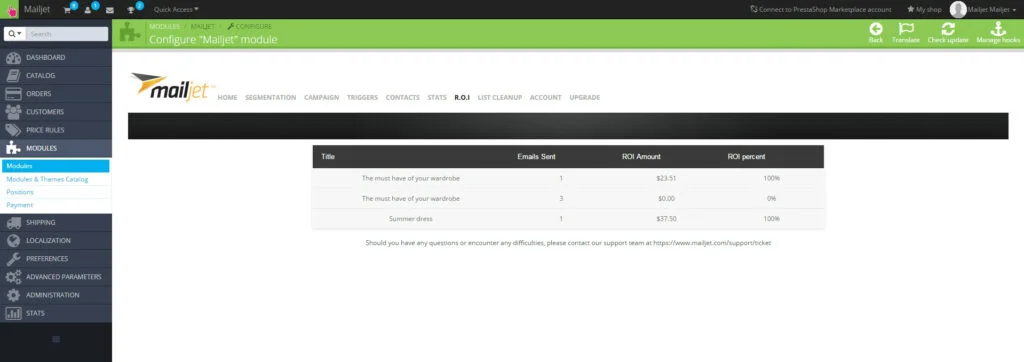Open the List Cleanup tab
The width and height of the screenshot is (1024, 362).
tap(500, 97)
